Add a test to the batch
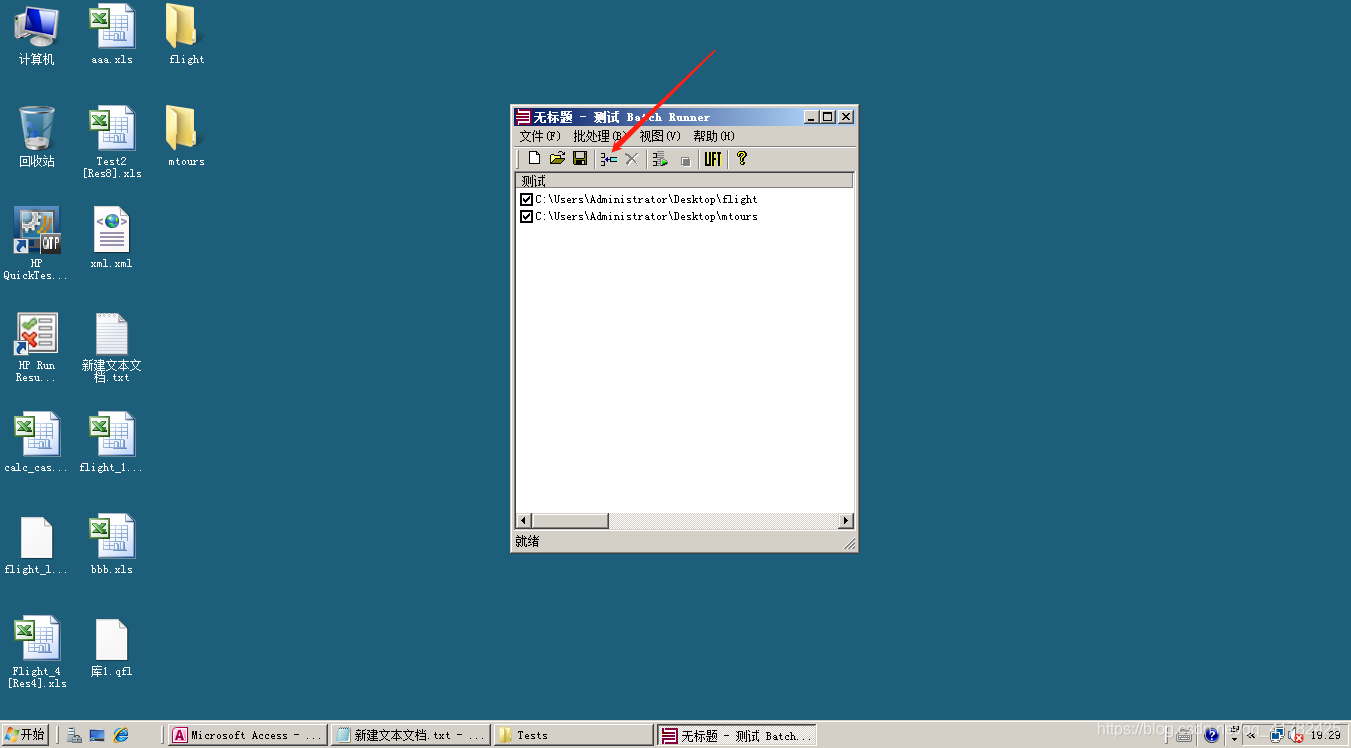 (609, 159)
